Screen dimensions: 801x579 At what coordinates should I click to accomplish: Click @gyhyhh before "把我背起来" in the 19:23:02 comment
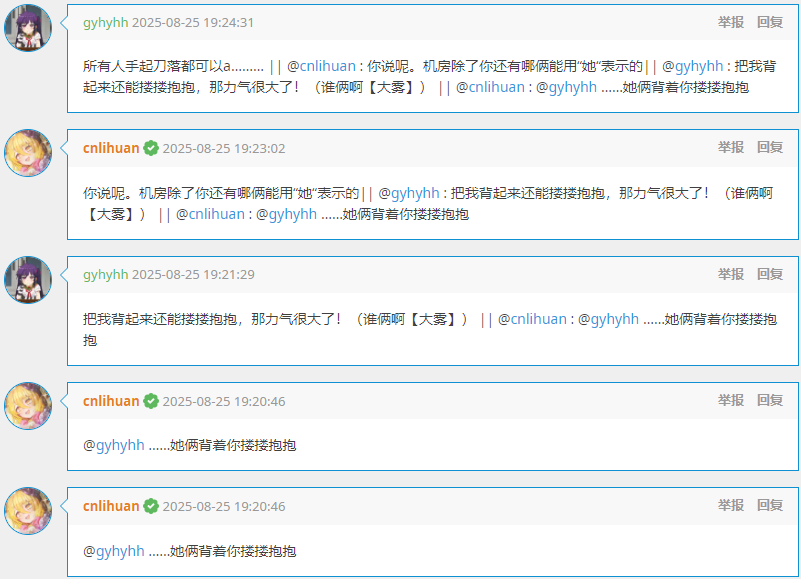(409, 193)
